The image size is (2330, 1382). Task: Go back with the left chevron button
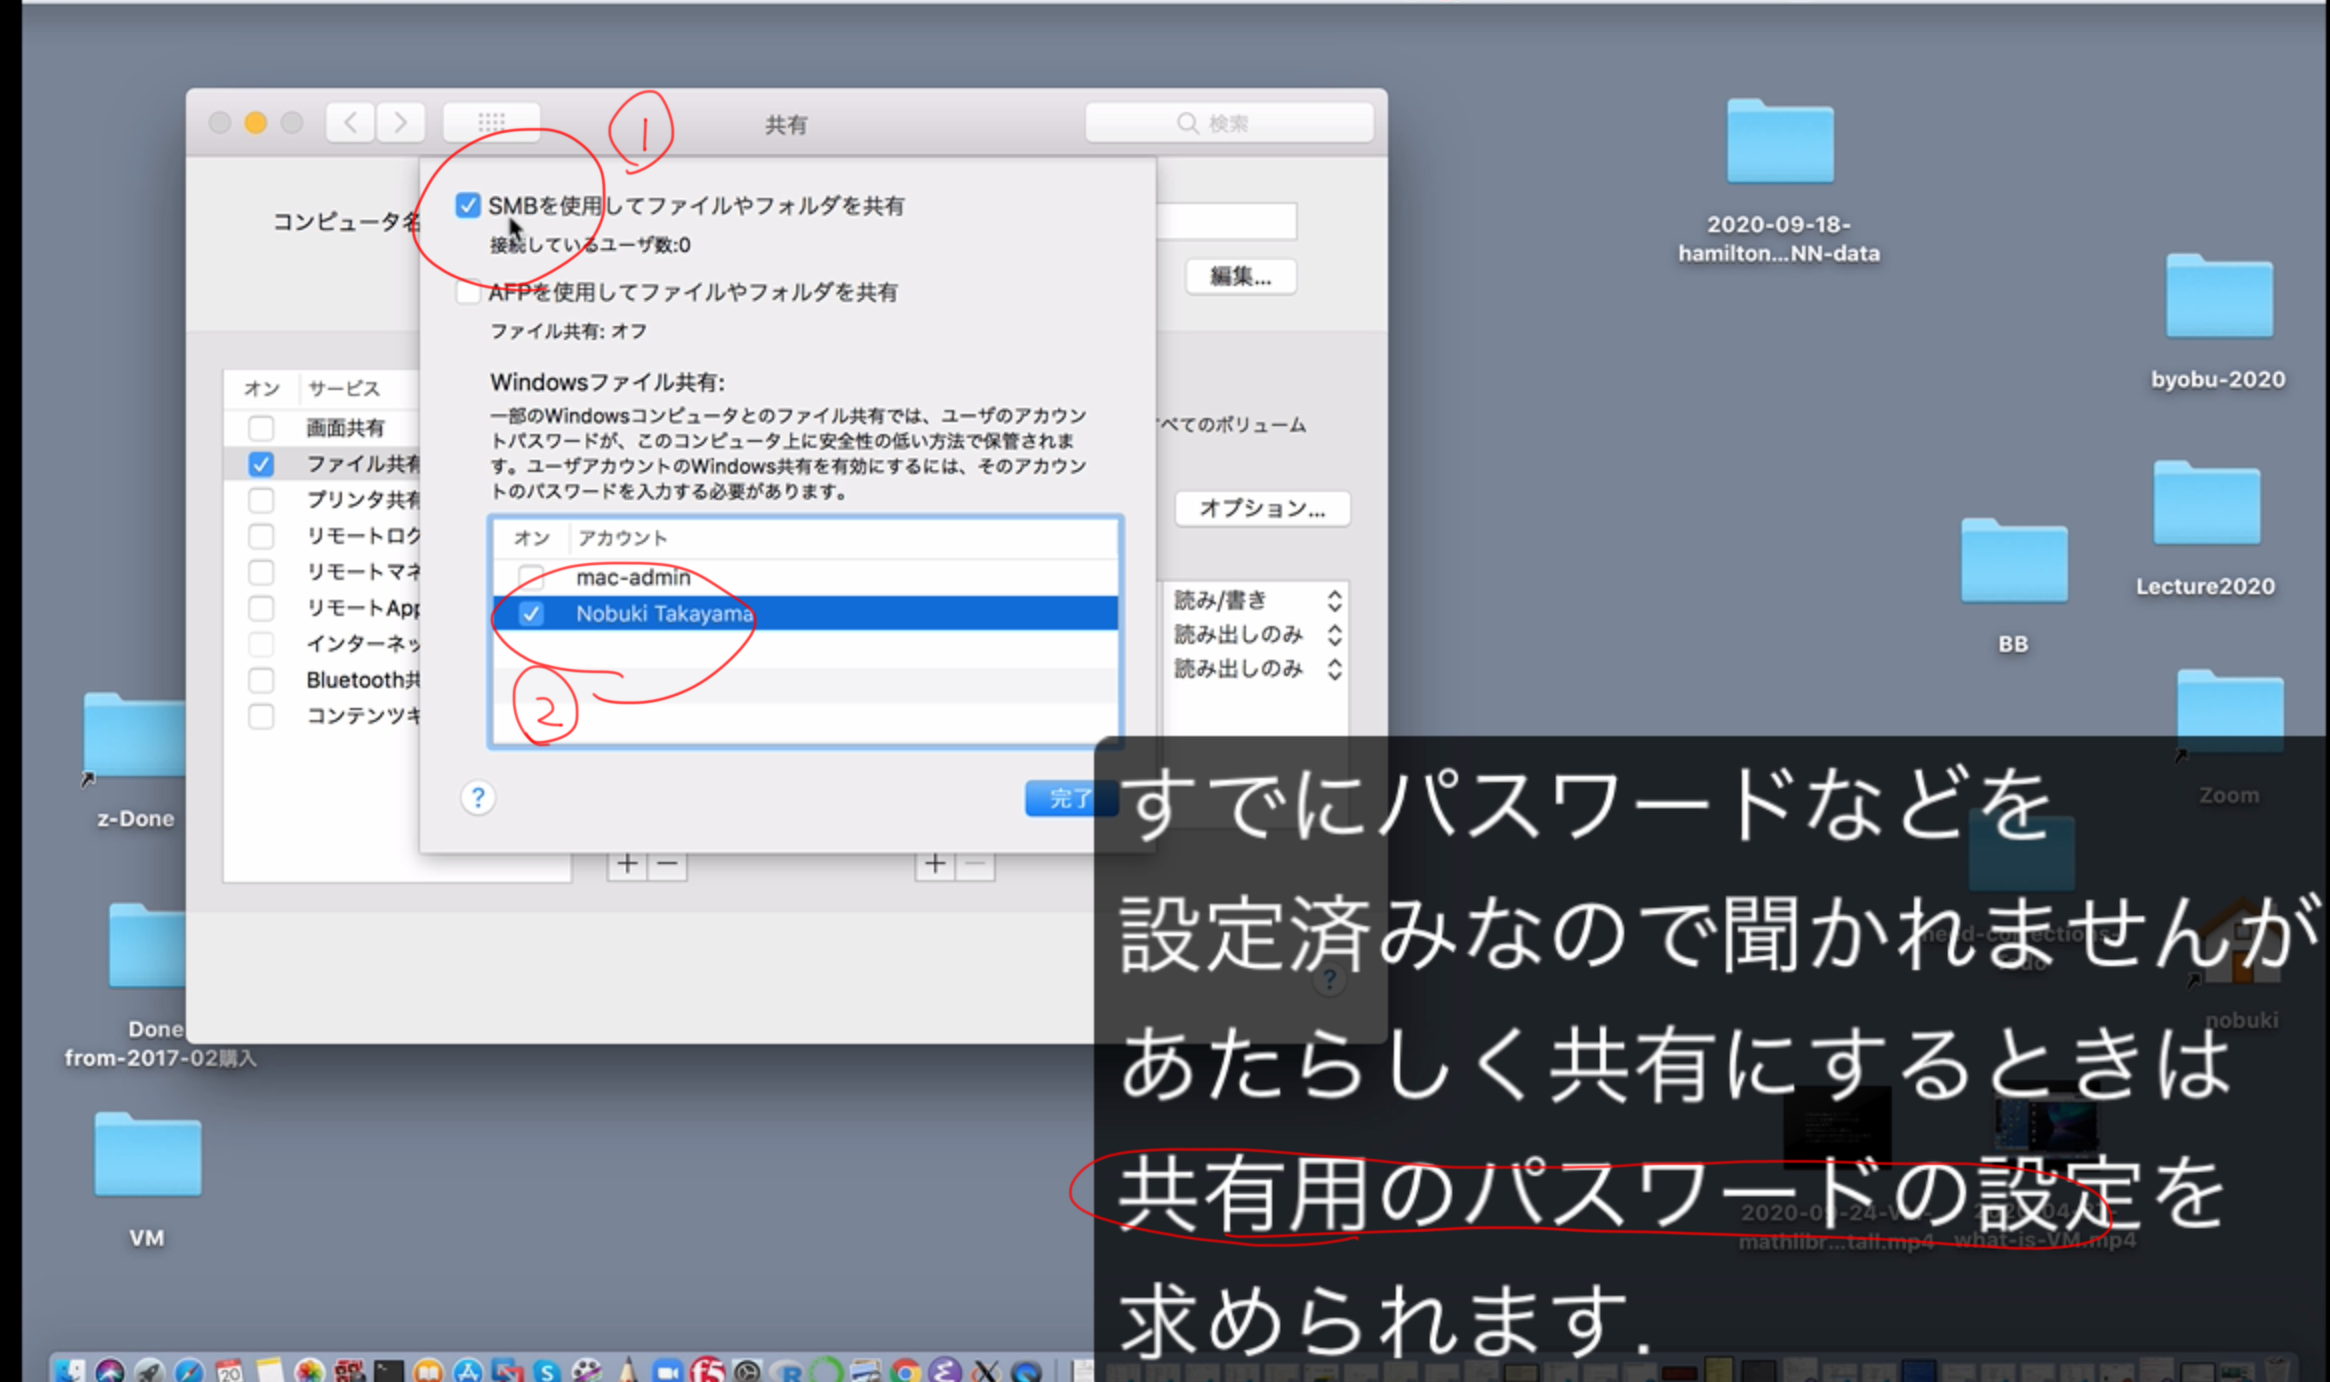(x=350, y=123)
